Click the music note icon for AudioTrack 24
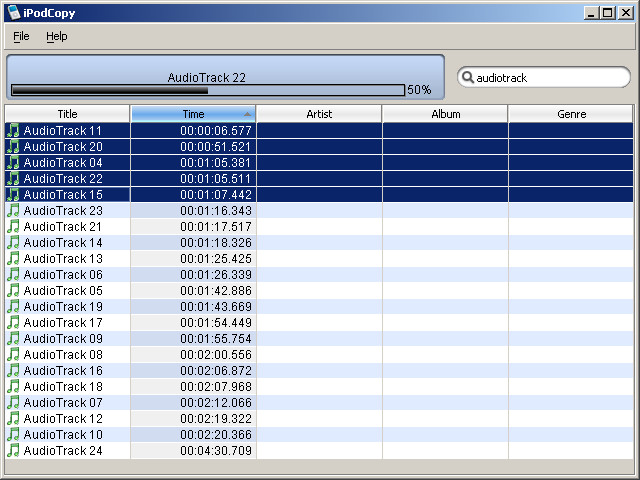 pos(13,450)
